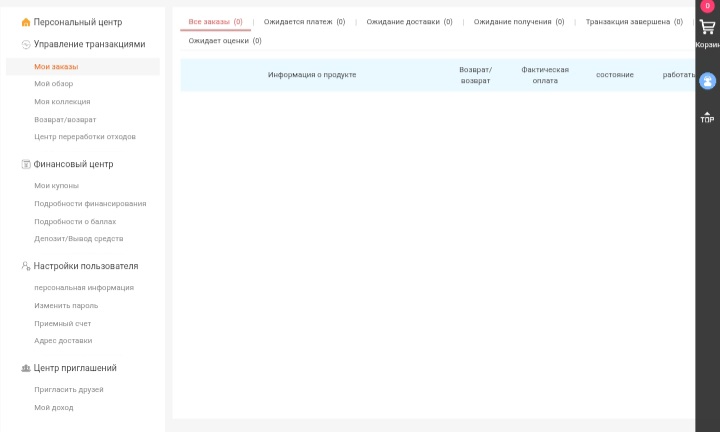The height and width of the screenshot is (432, 720).
Task: Open Мои заказы in sidebar
Action: tap(56, 67)
